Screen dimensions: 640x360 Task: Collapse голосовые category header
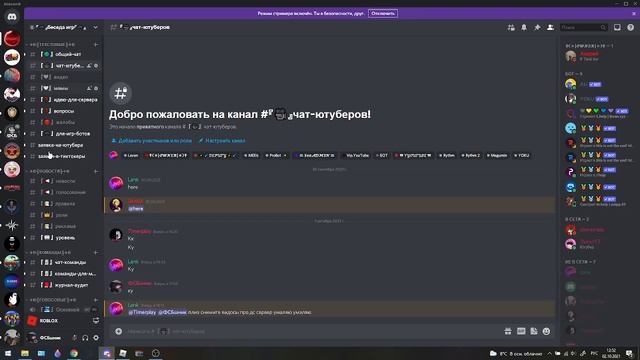coord(52,300)
